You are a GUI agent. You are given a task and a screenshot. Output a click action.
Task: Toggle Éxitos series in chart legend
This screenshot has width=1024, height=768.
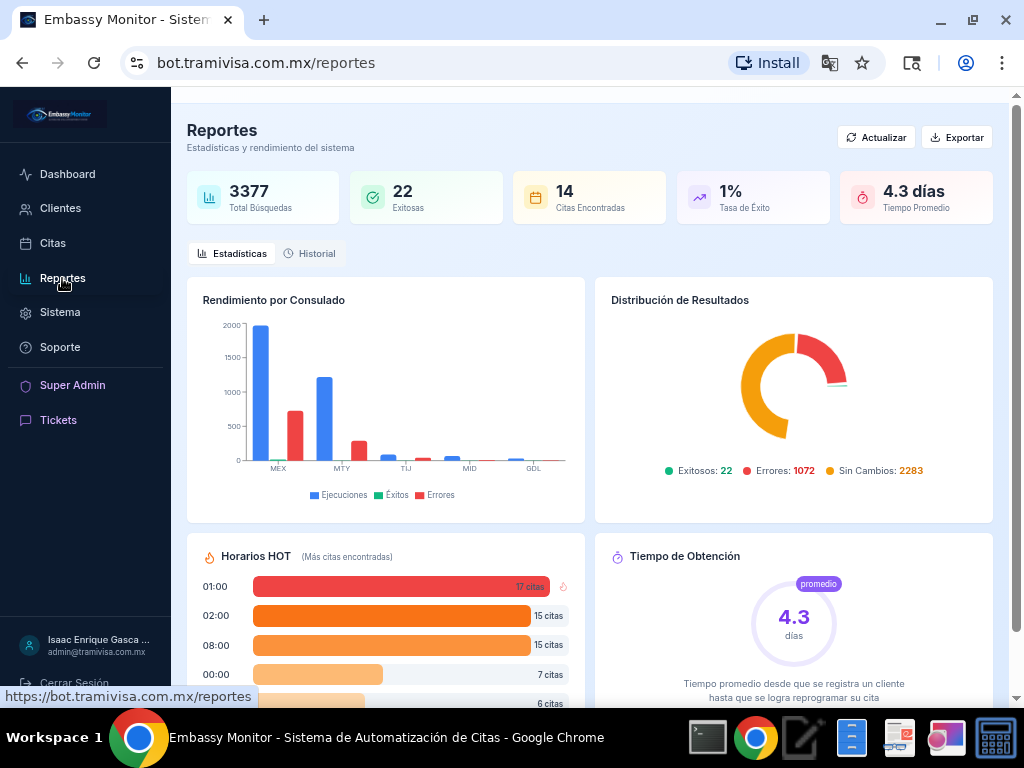391,495
